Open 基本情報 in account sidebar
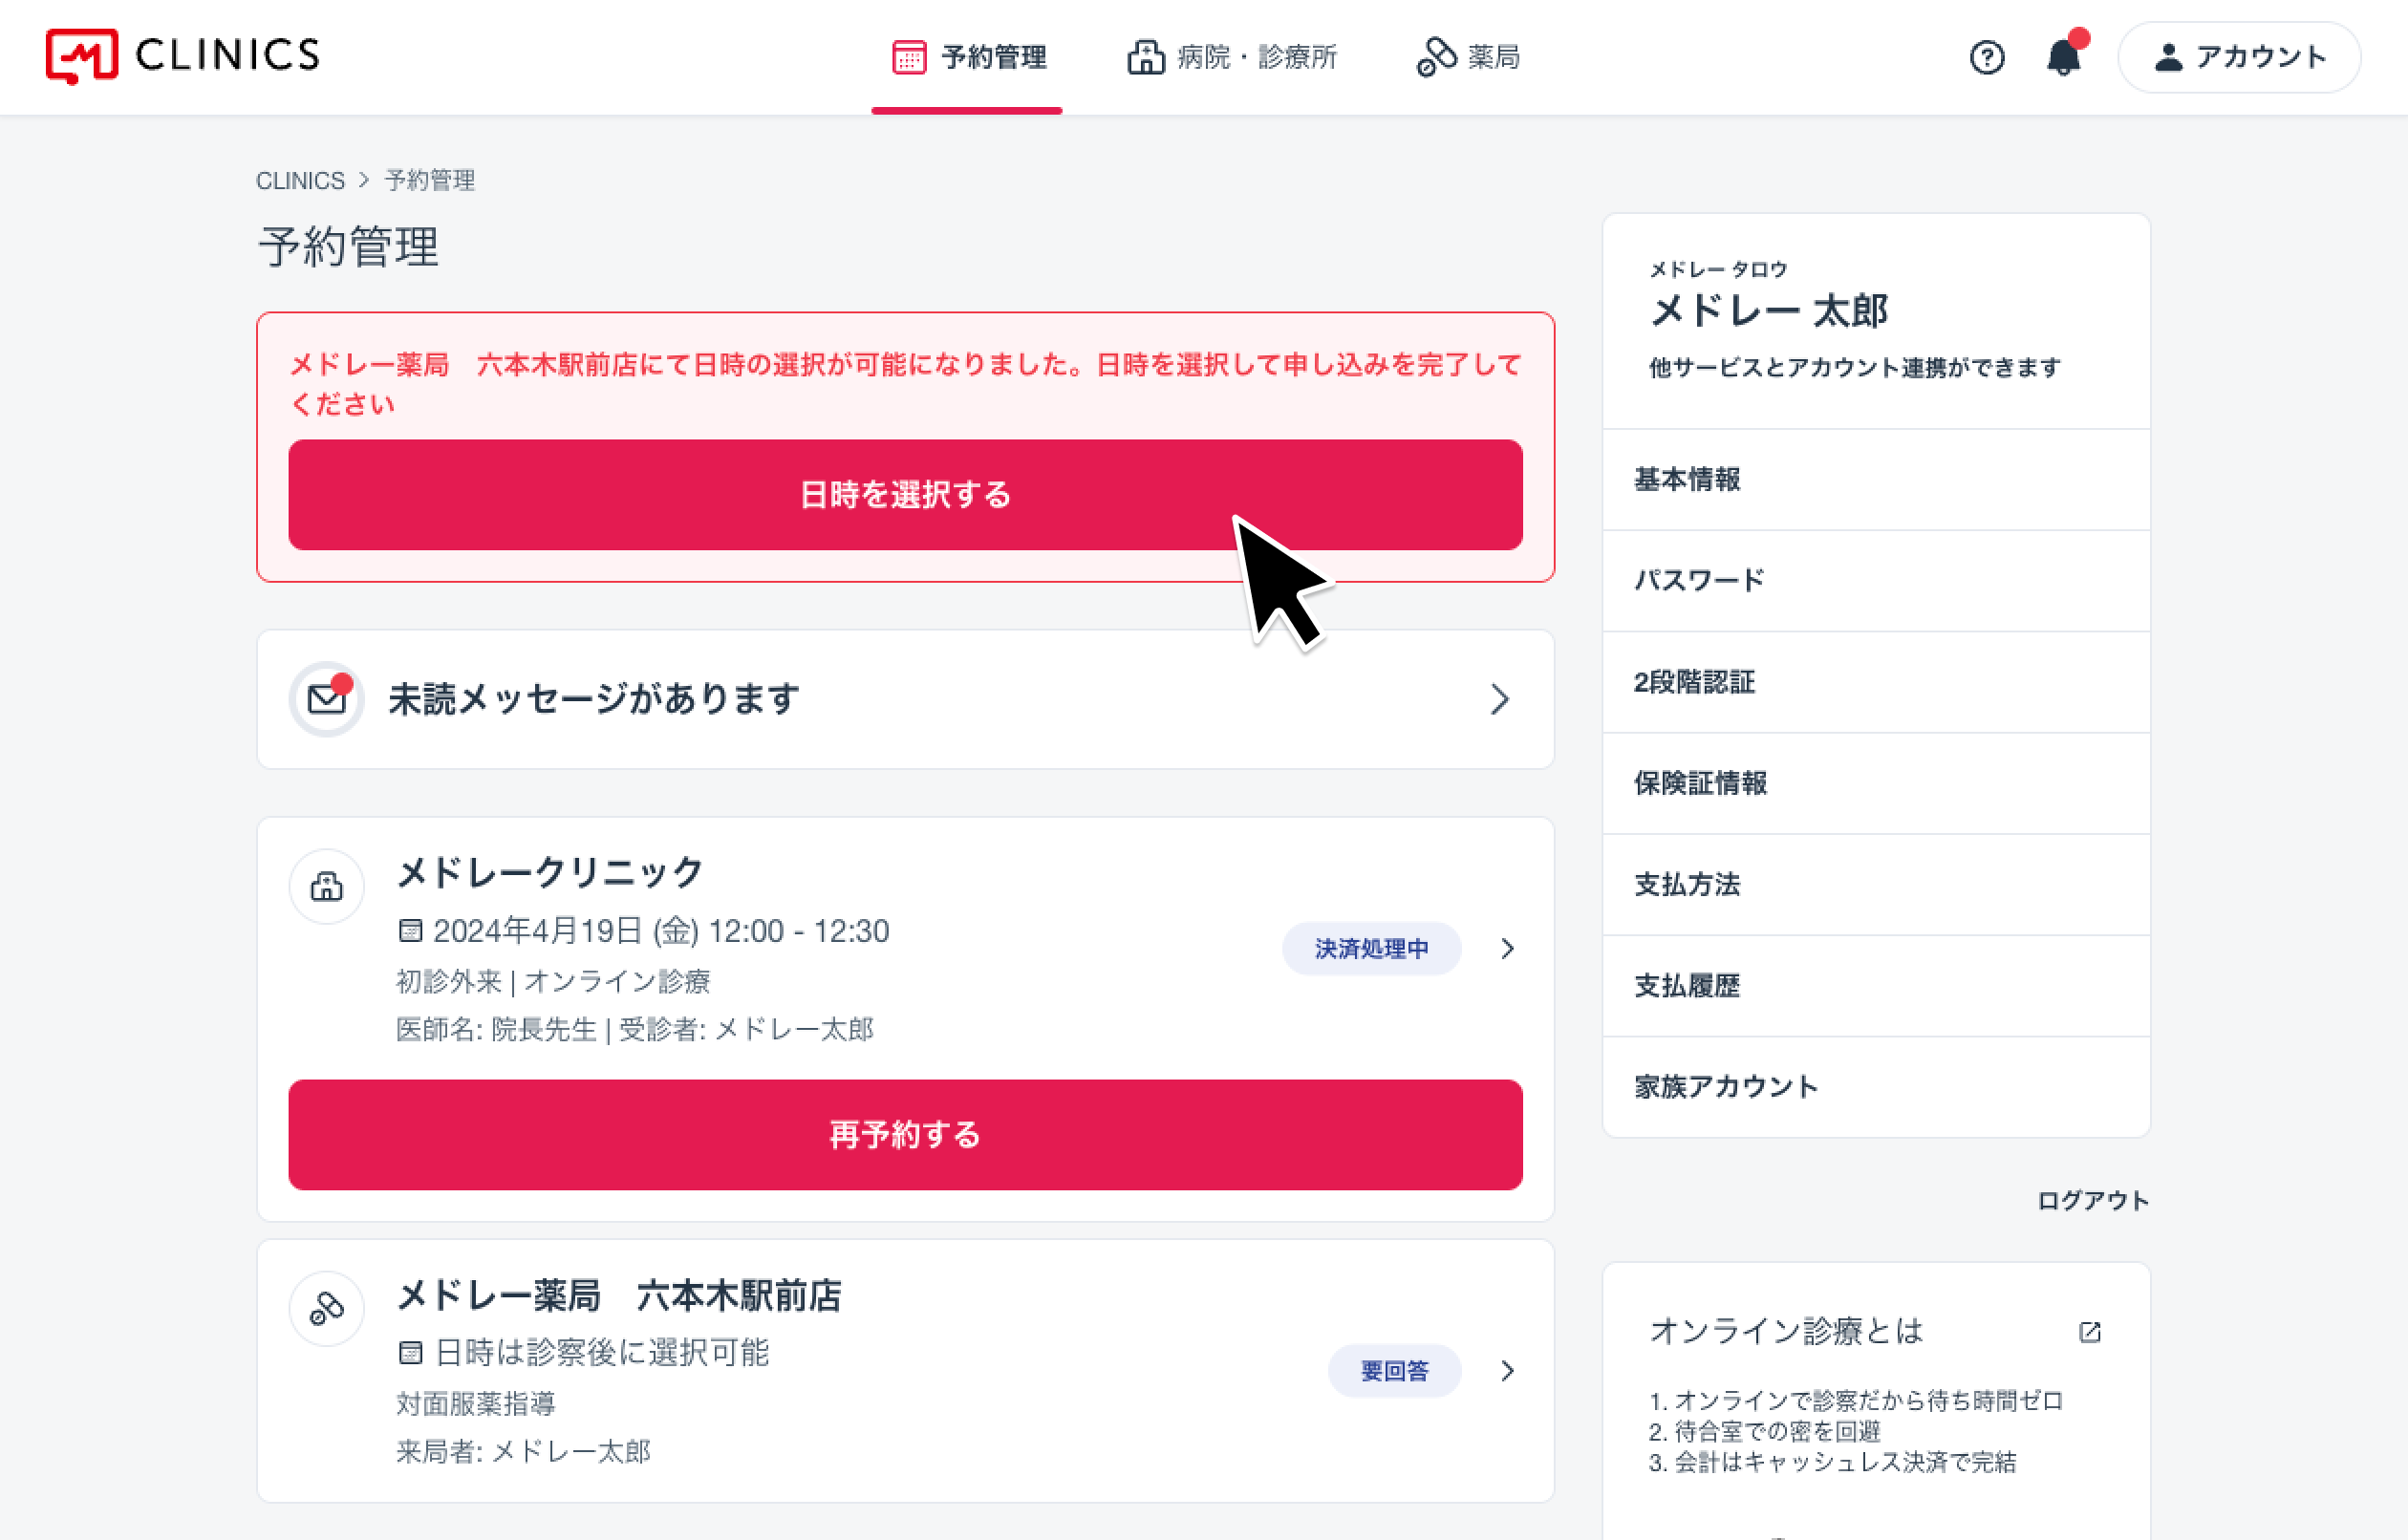 [1876, 480]
